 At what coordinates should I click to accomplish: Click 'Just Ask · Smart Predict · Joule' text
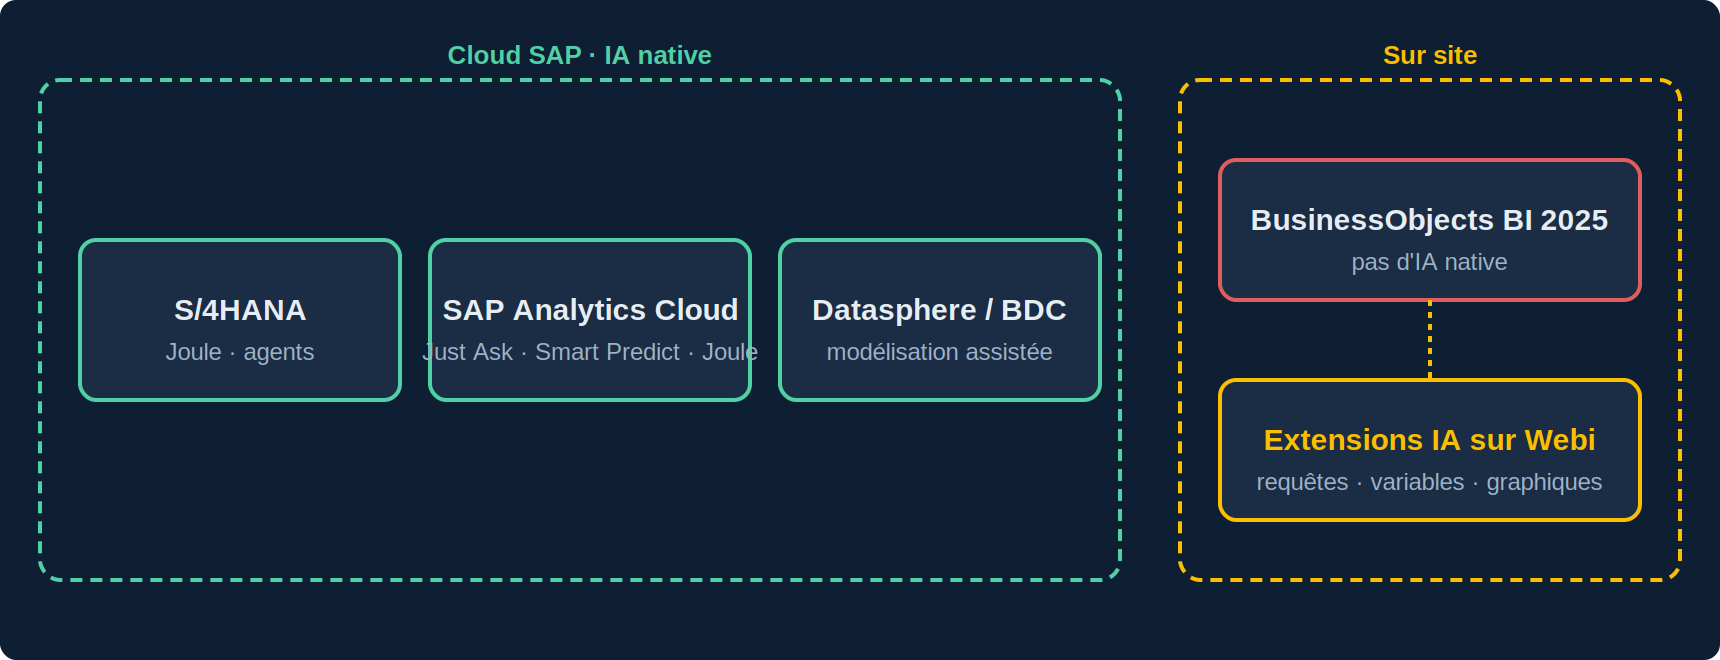(590, 352)
